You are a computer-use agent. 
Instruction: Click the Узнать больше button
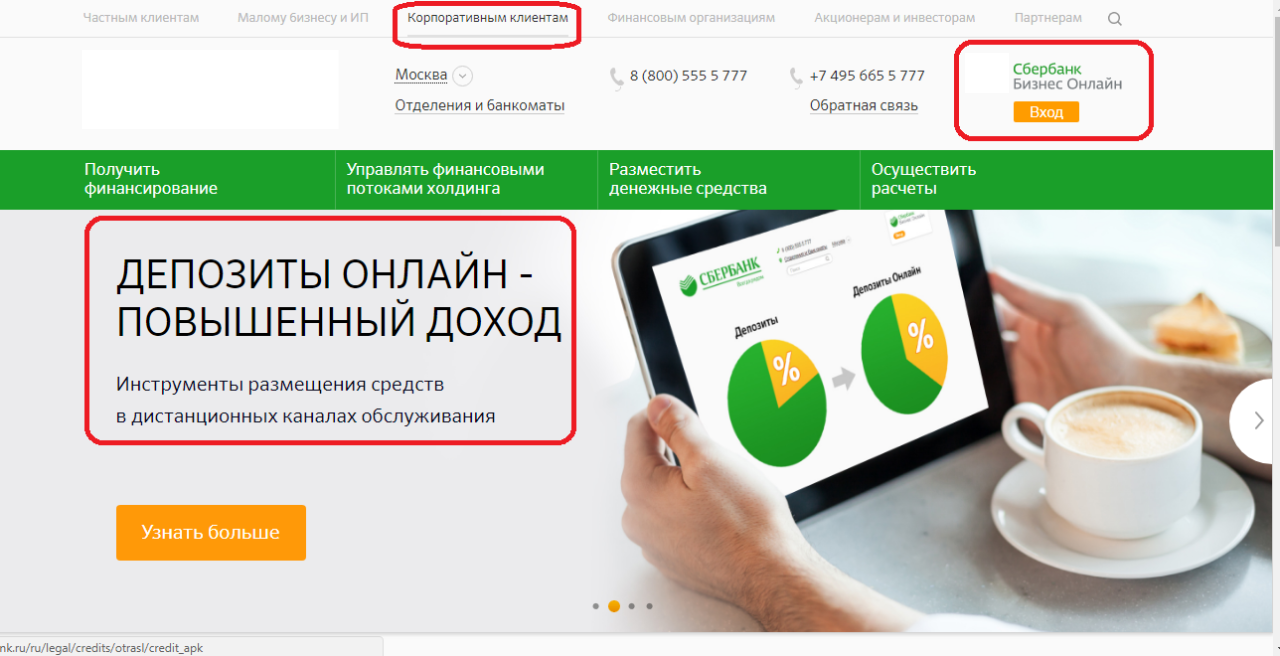(x=211, y=533)
